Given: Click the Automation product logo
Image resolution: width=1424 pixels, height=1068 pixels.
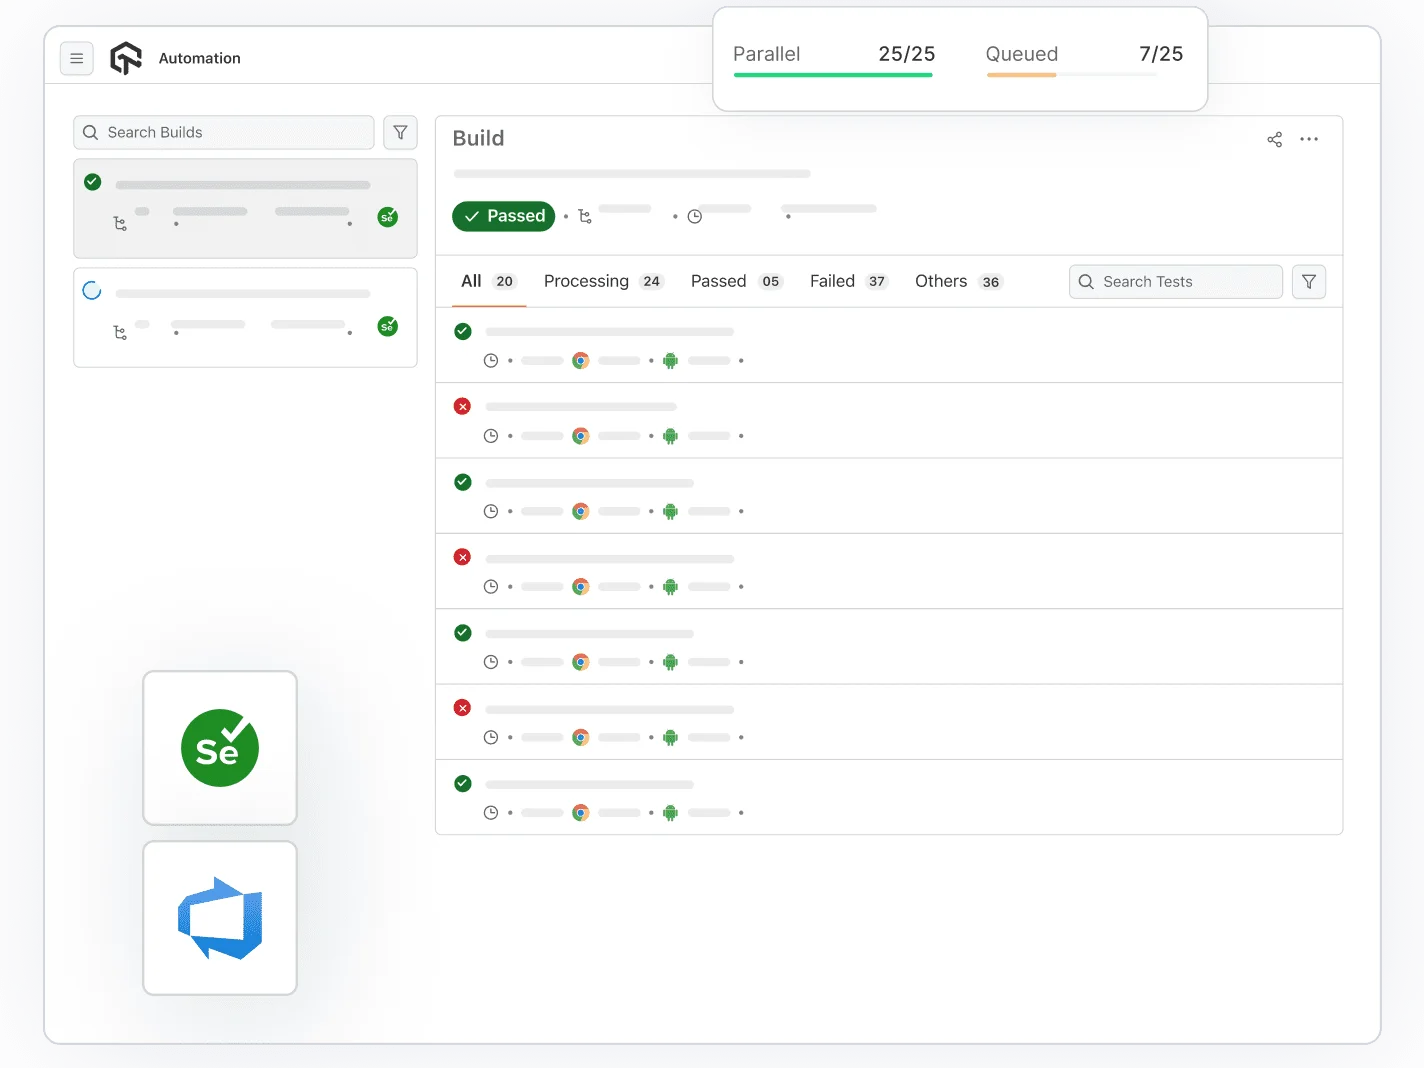Looking at the screenshot, I should pyautogui.click(x=126, y=58).
